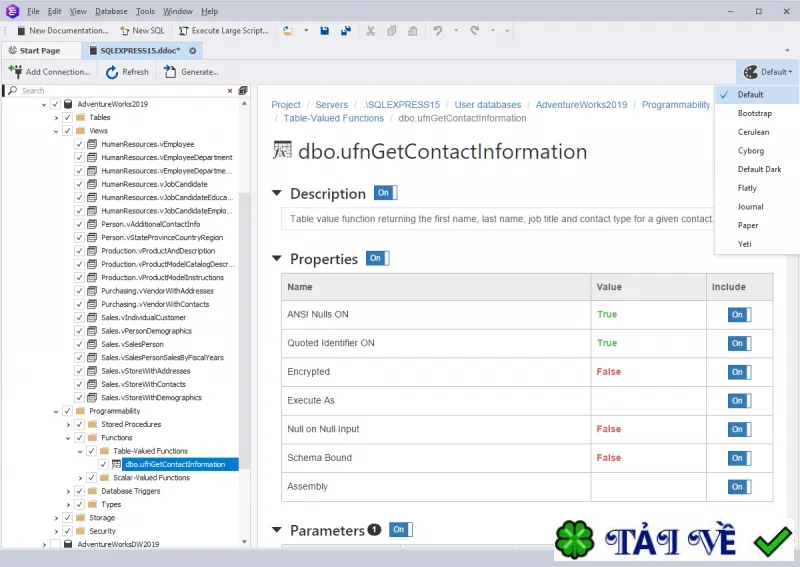Click the Cut scissors icon
The height and width of the screenshot is (567, 800).
pyautogui.click(x=370, y=31)
